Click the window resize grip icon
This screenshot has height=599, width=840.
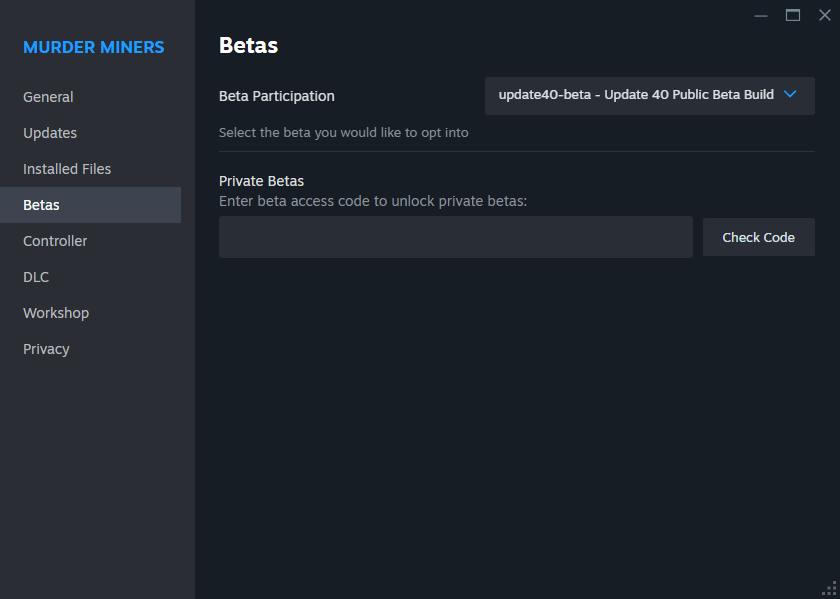tap(829, 588)
